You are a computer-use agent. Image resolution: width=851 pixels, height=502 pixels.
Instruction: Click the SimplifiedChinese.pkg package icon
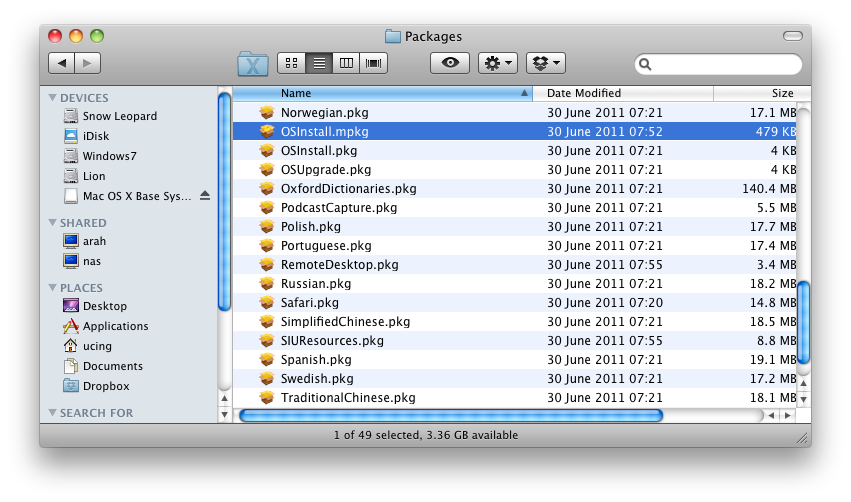pos(266,321)
